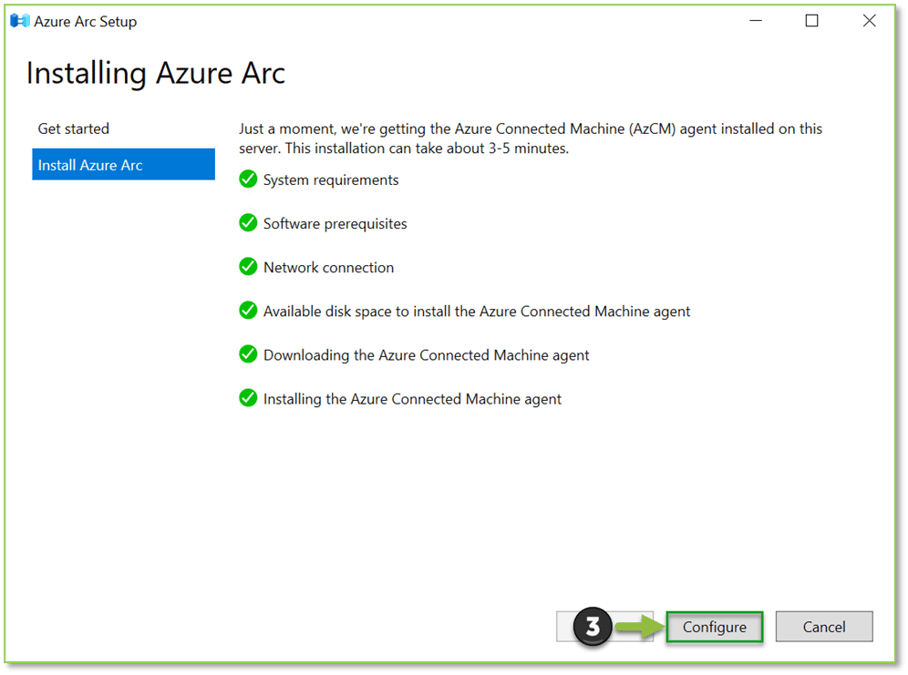This screenshot has height=675, width=908.
Task: Click the Installing agent checkmark icon
Action: click(x=247, y=398)
